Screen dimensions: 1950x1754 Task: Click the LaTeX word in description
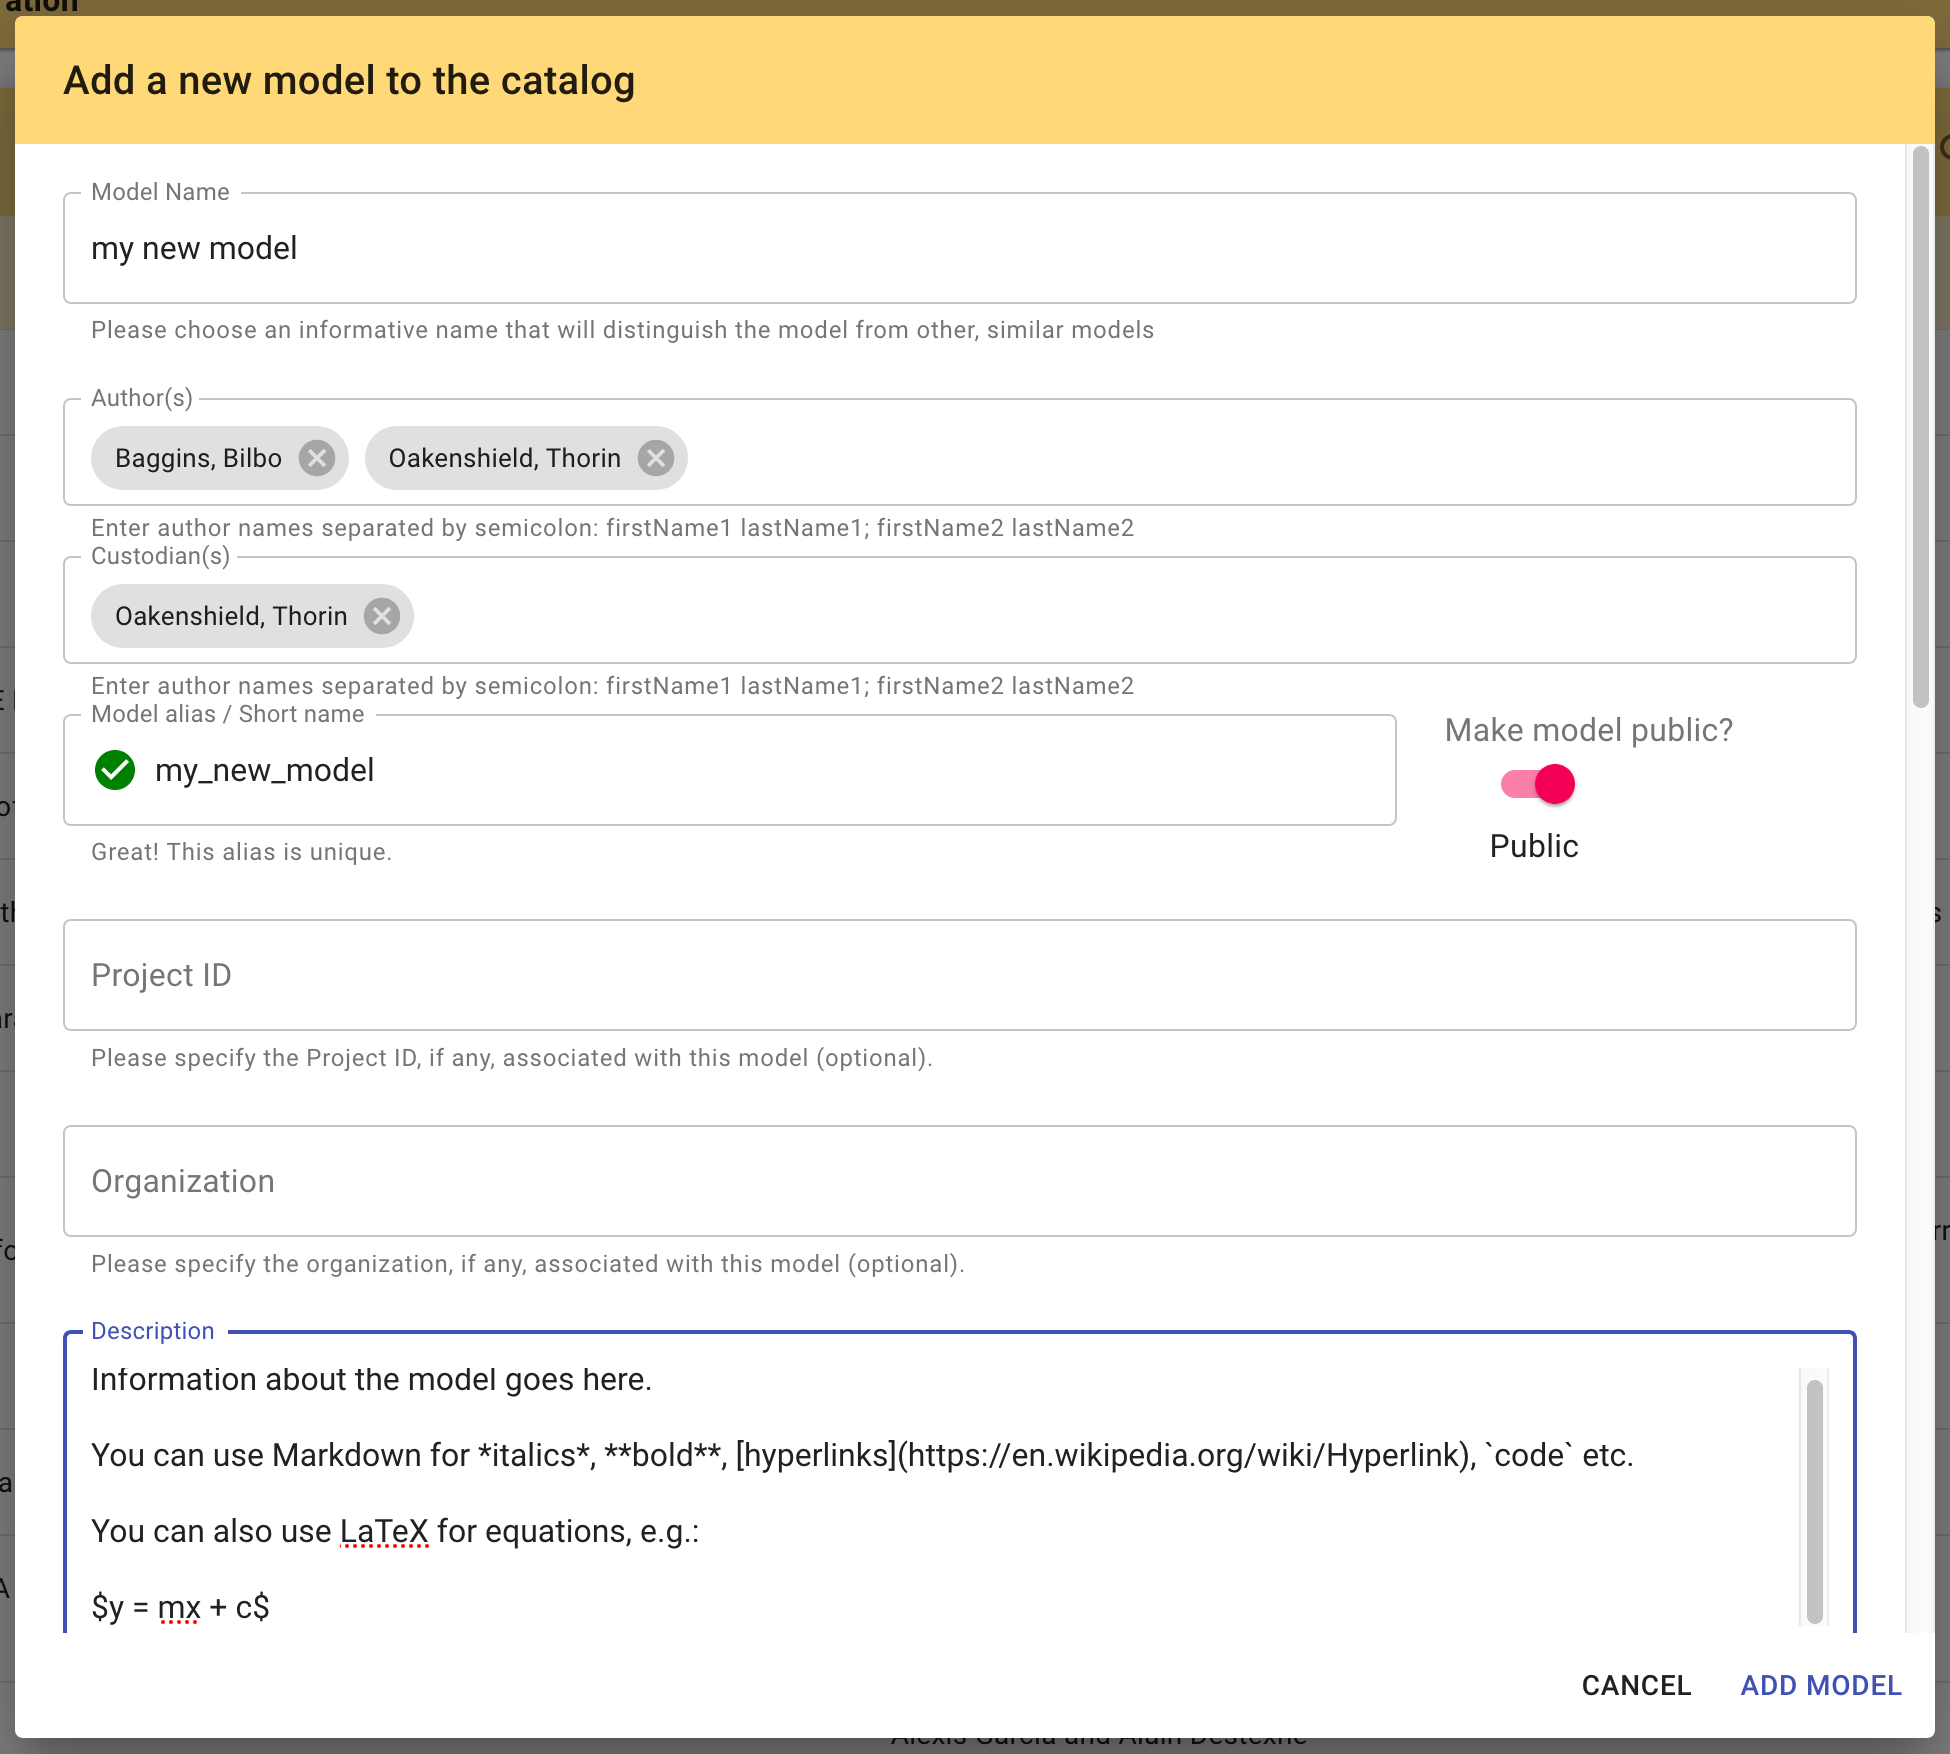coord(384,1531)
